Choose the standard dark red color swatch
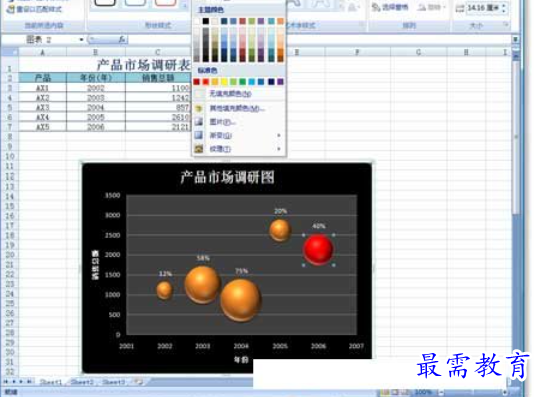This screenshot has height=397, width=538. (x=197, y=82)
